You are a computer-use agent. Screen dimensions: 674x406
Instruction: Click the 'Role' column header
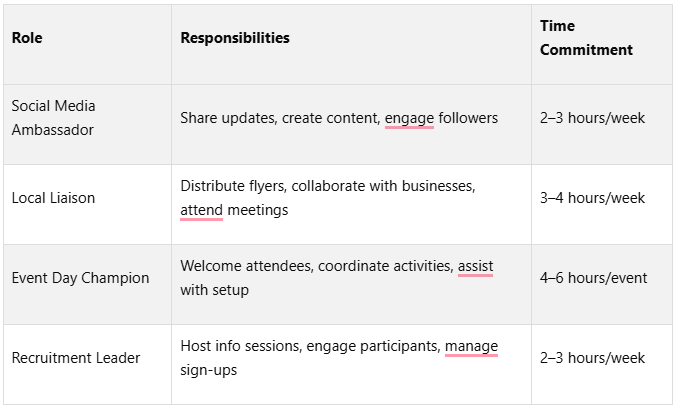pos(27,38)
